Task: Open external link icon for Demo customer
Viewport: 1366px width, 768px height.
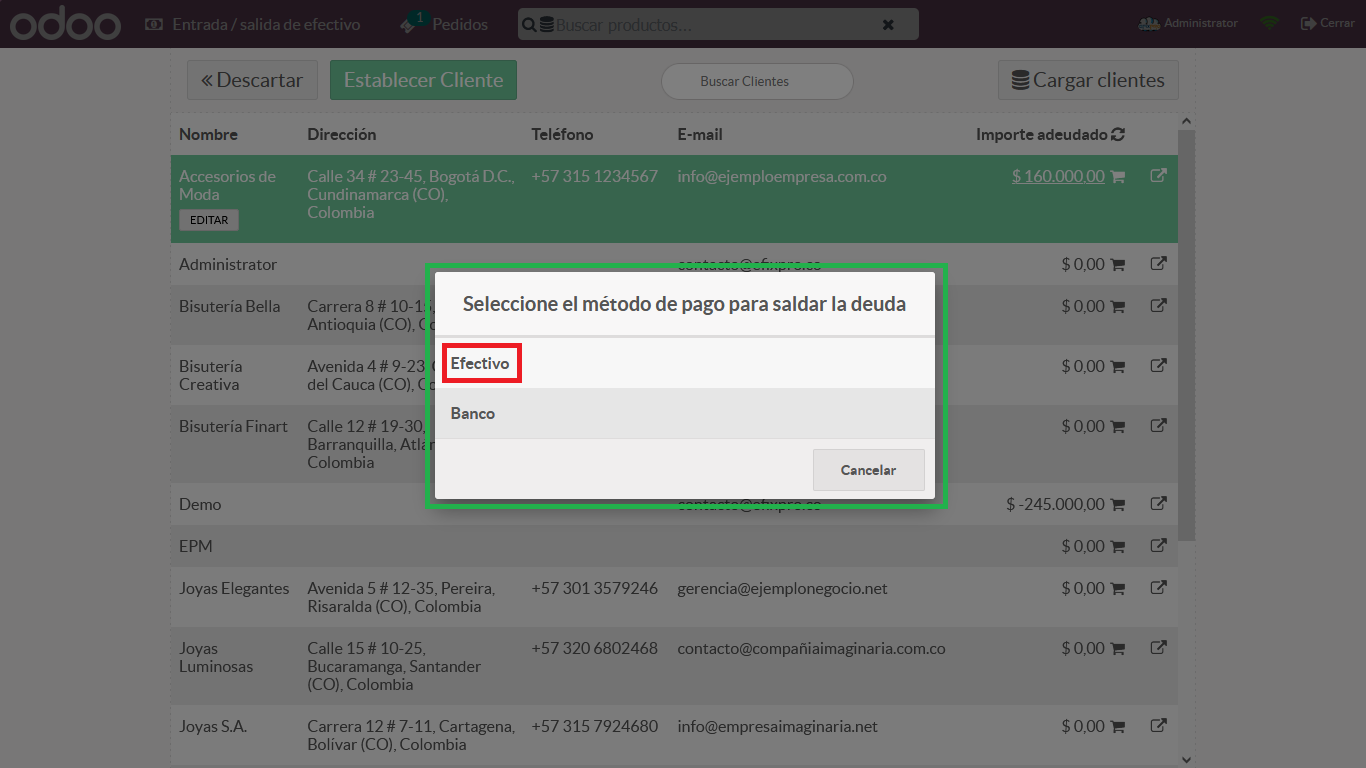Action: [x=1158, y=504]
